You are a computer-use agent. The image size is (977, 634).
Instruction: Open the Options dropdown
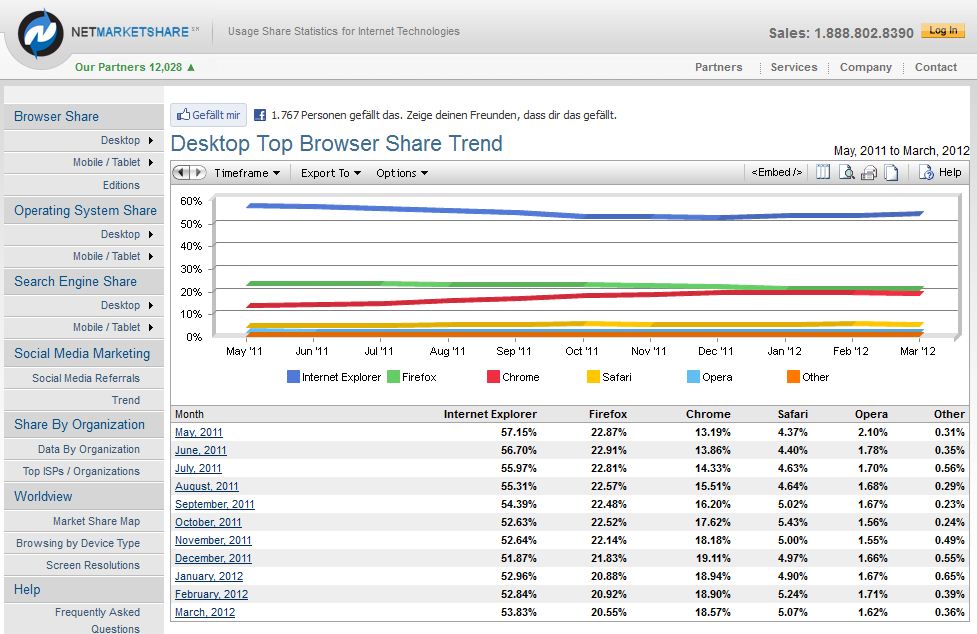(402, 173)
